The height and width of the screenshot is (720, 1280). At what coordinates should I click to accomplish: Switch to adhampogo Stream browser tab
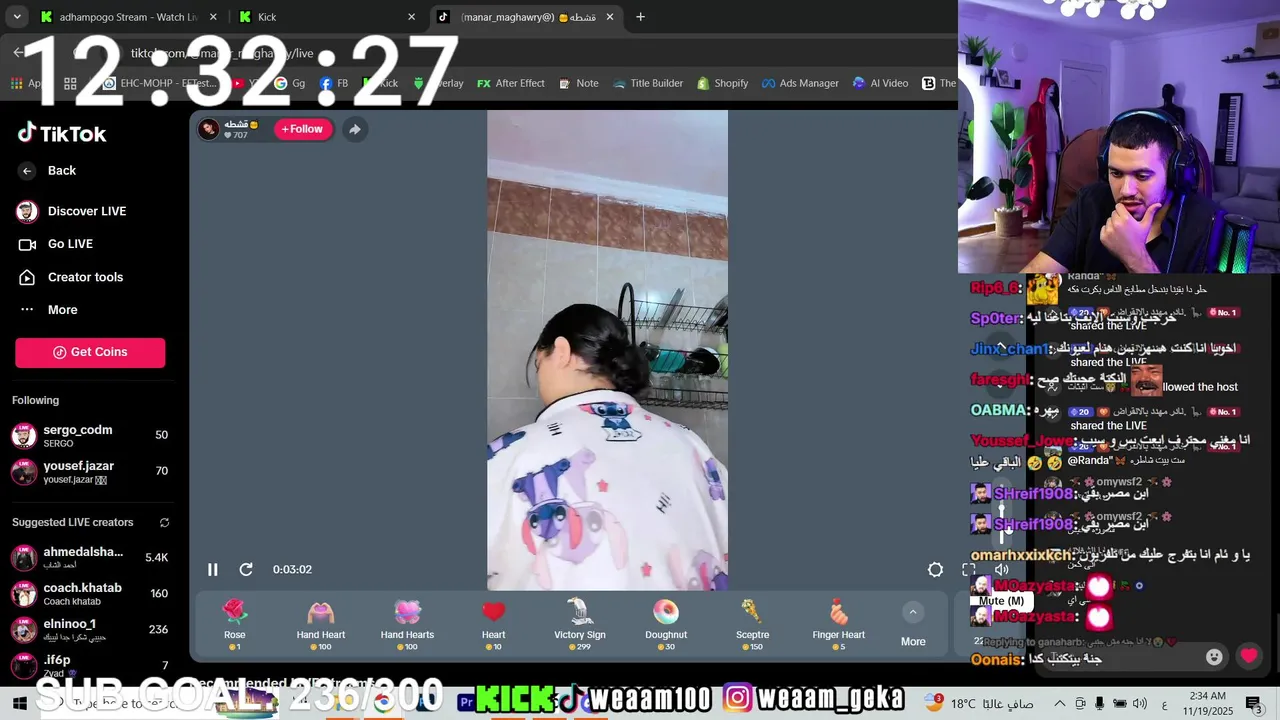(x=118, y=17)
